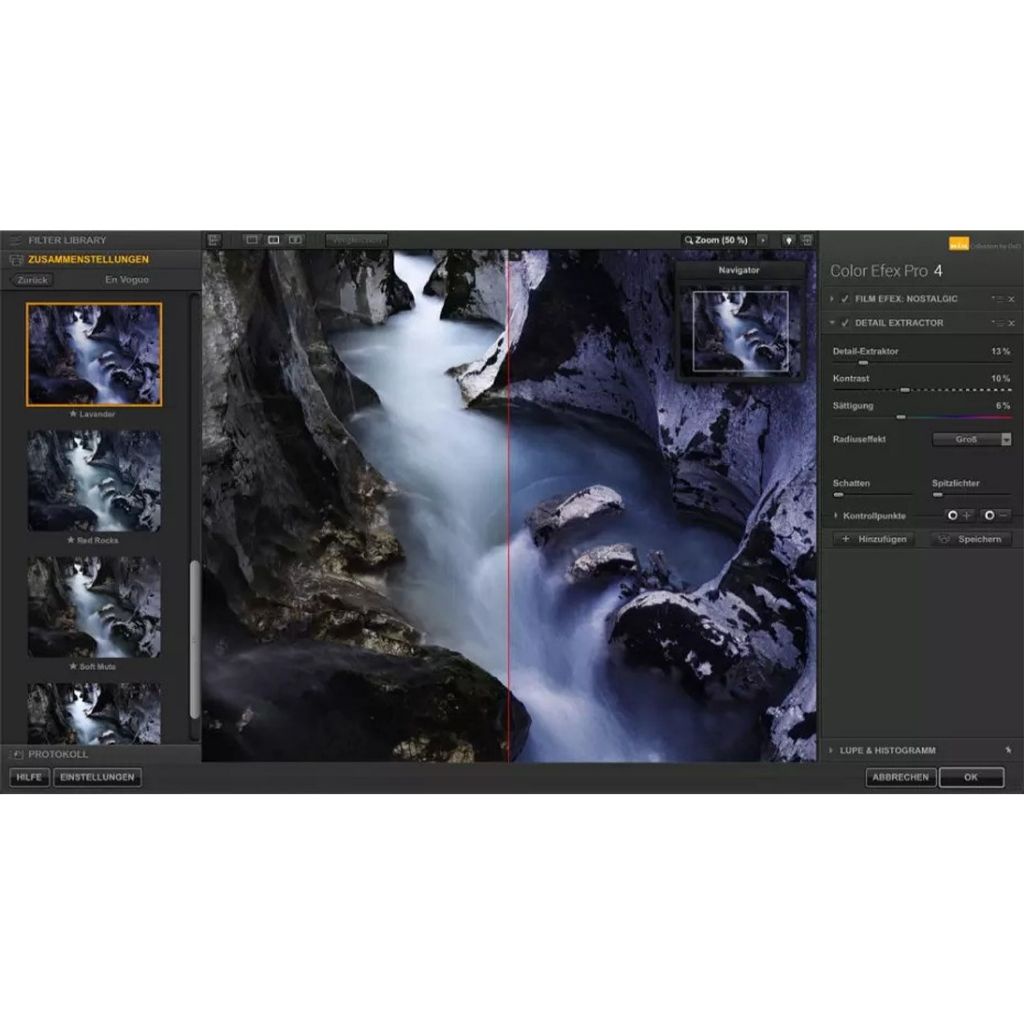Select the Lavender preset thumbnail
The width and height of the screenshot is (1024, 1024).
(x=94, y=355)
